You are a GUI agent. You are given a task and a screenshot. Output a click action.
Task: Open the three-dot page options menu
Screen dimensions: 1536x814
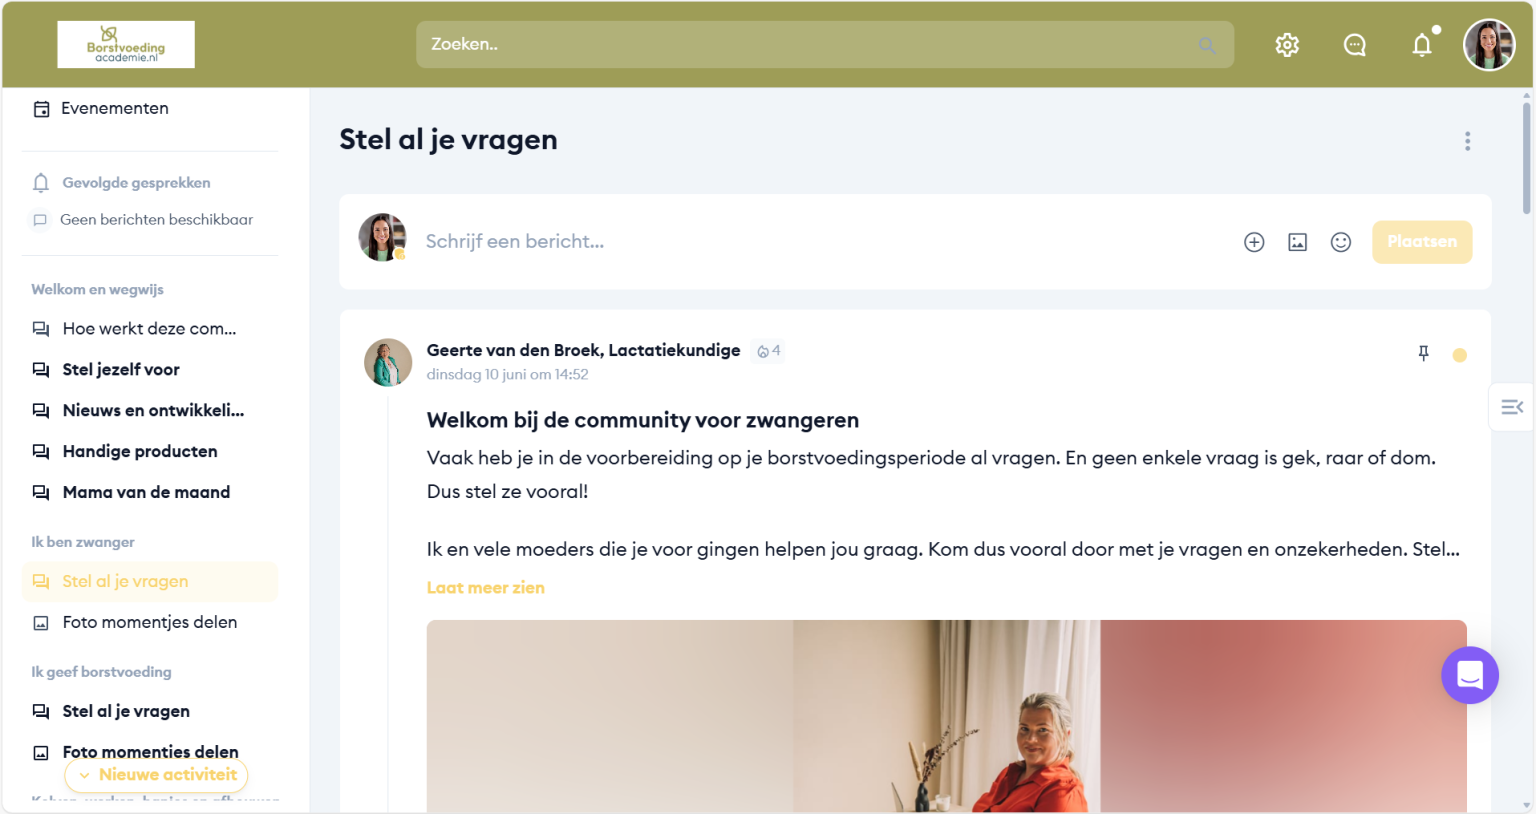pos(1467,141)
